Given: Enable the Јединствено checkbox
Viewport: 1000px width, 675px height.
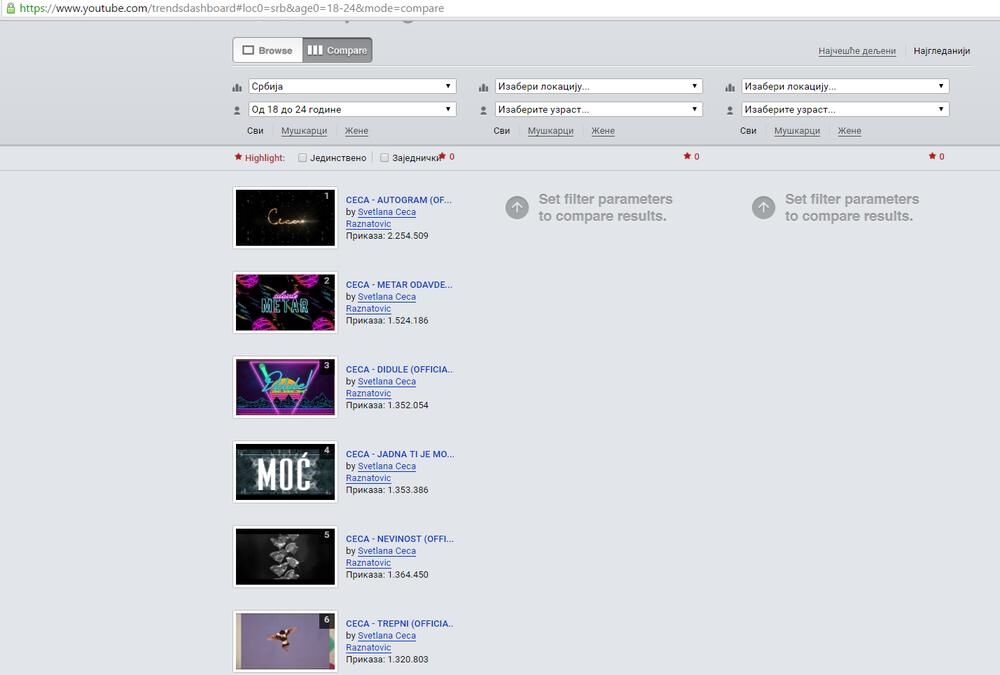Looking at the screenshot, I should [x=303, y=158].
